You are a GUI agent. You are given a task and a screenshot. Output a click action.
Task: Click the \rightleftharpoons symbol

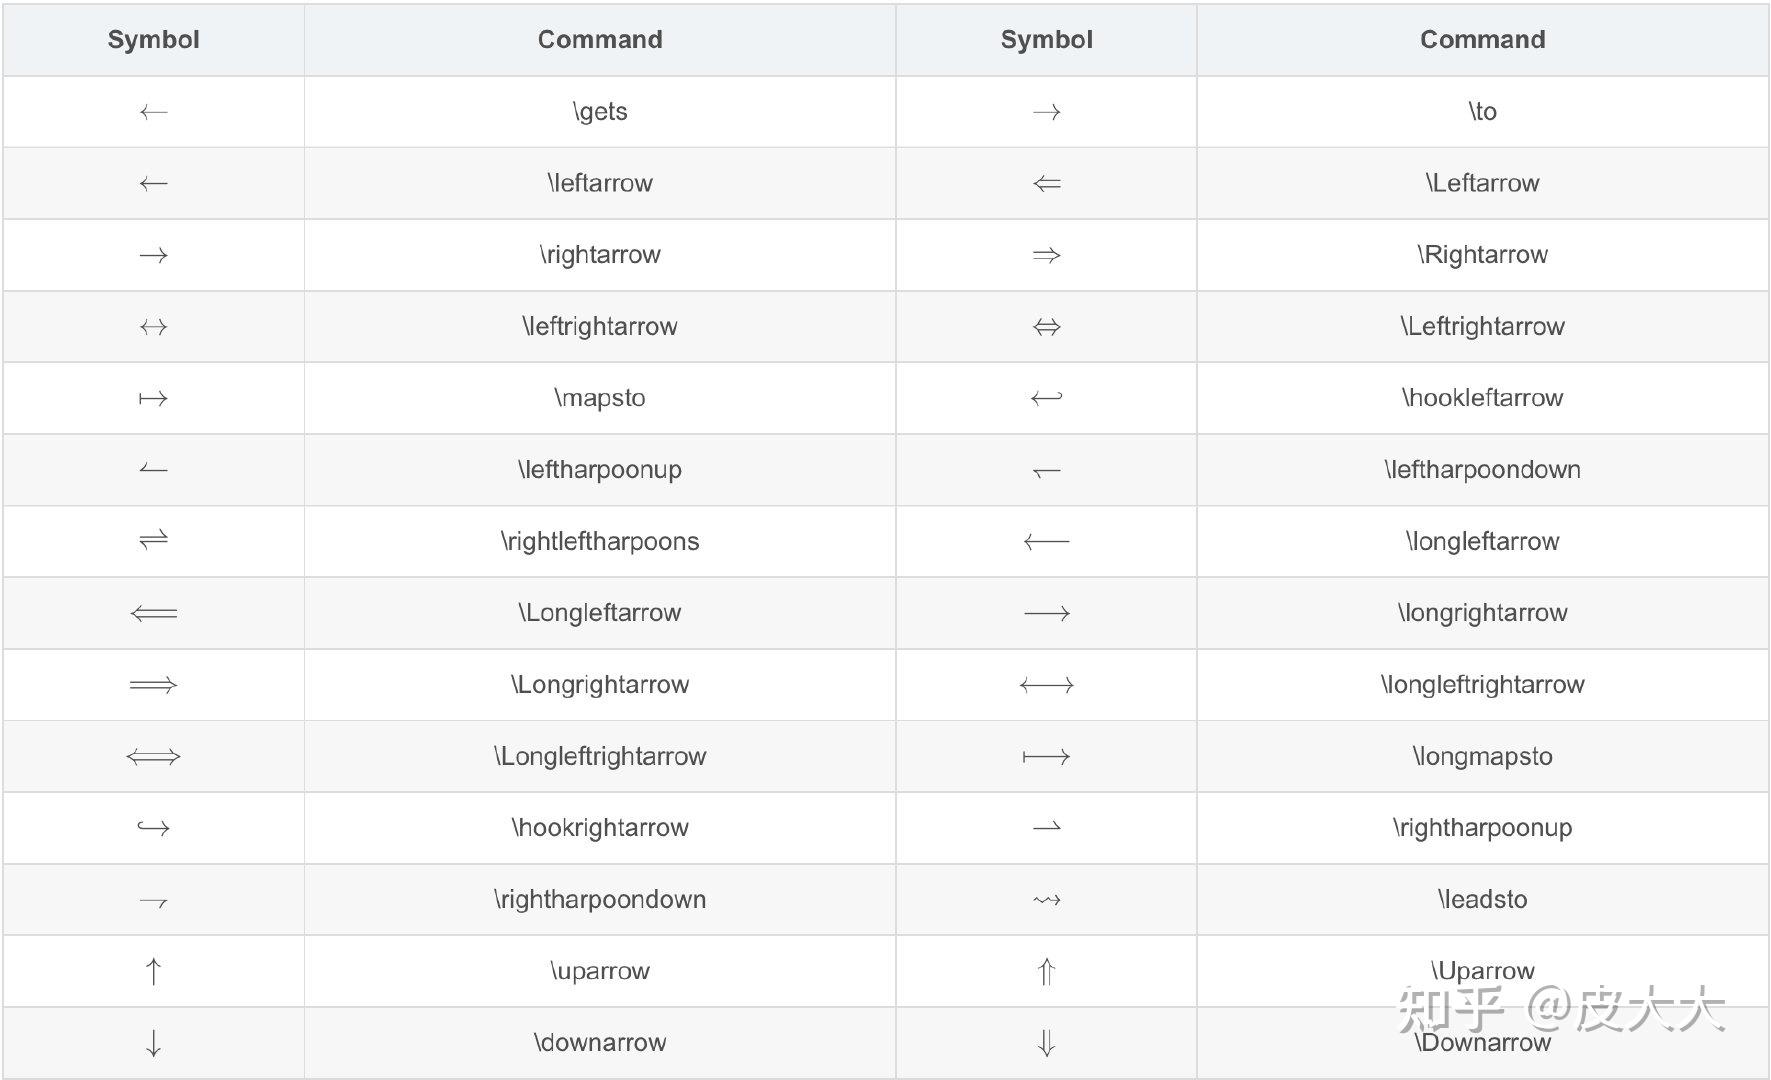pyautogui.click(x=153, y=541)
